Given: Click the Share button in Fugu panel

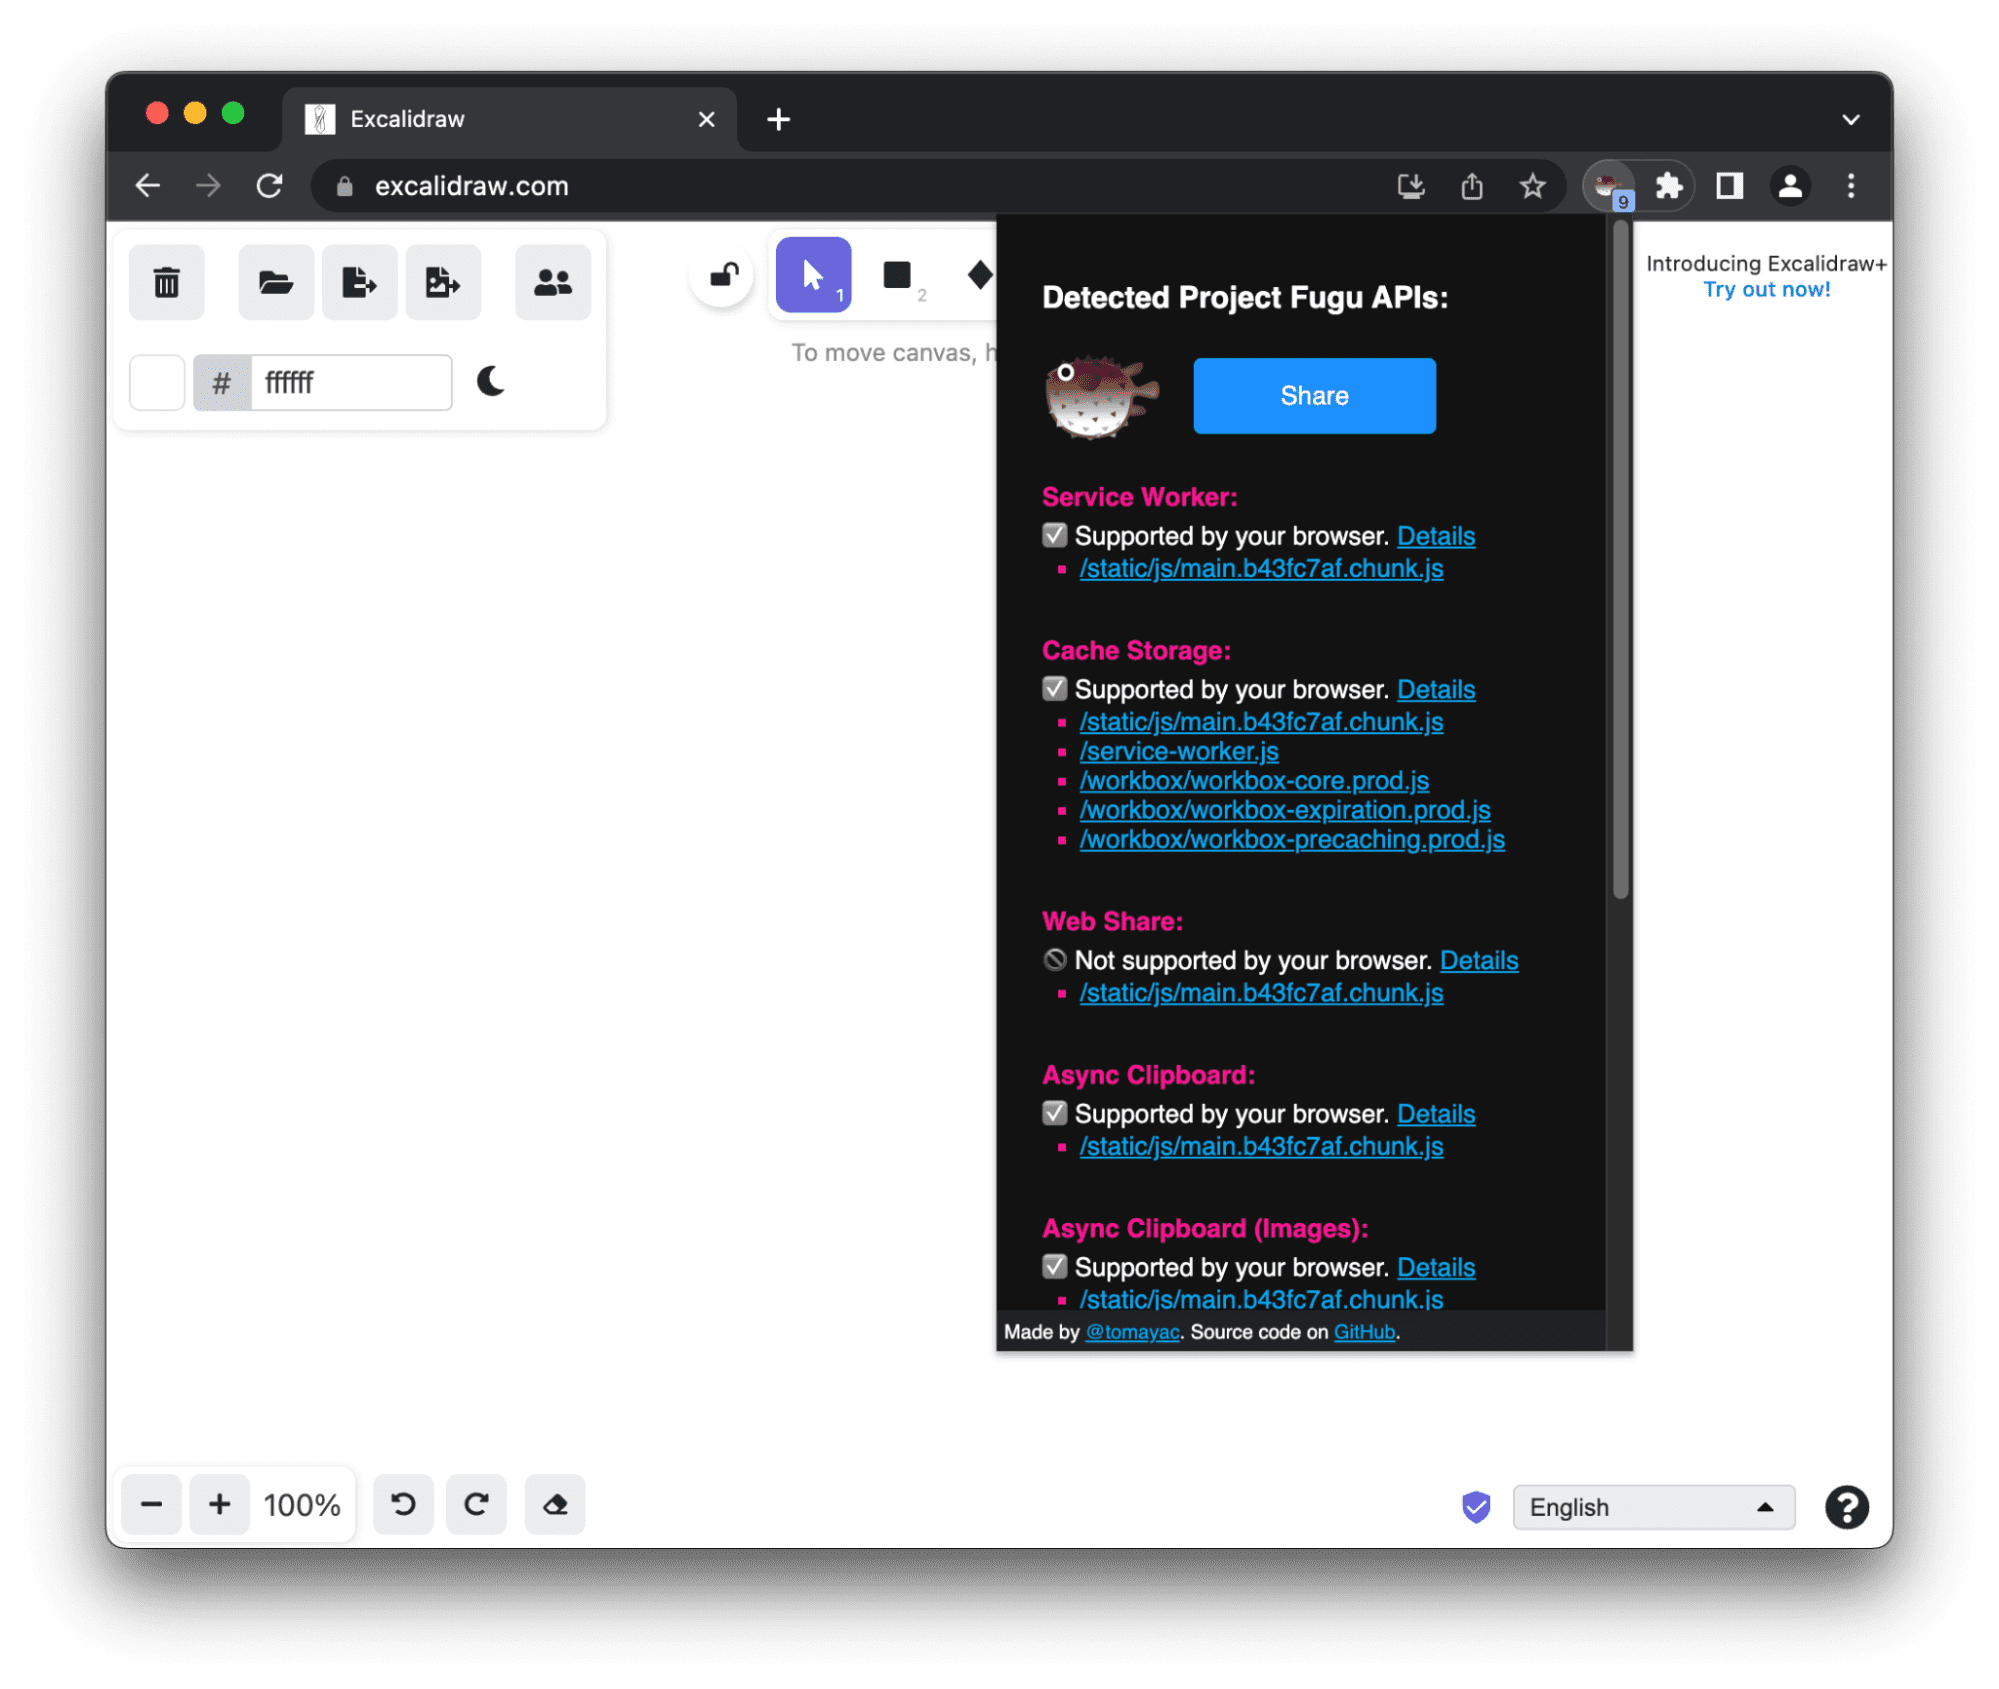Looking at the screenshot, I should coord(1312,395).
